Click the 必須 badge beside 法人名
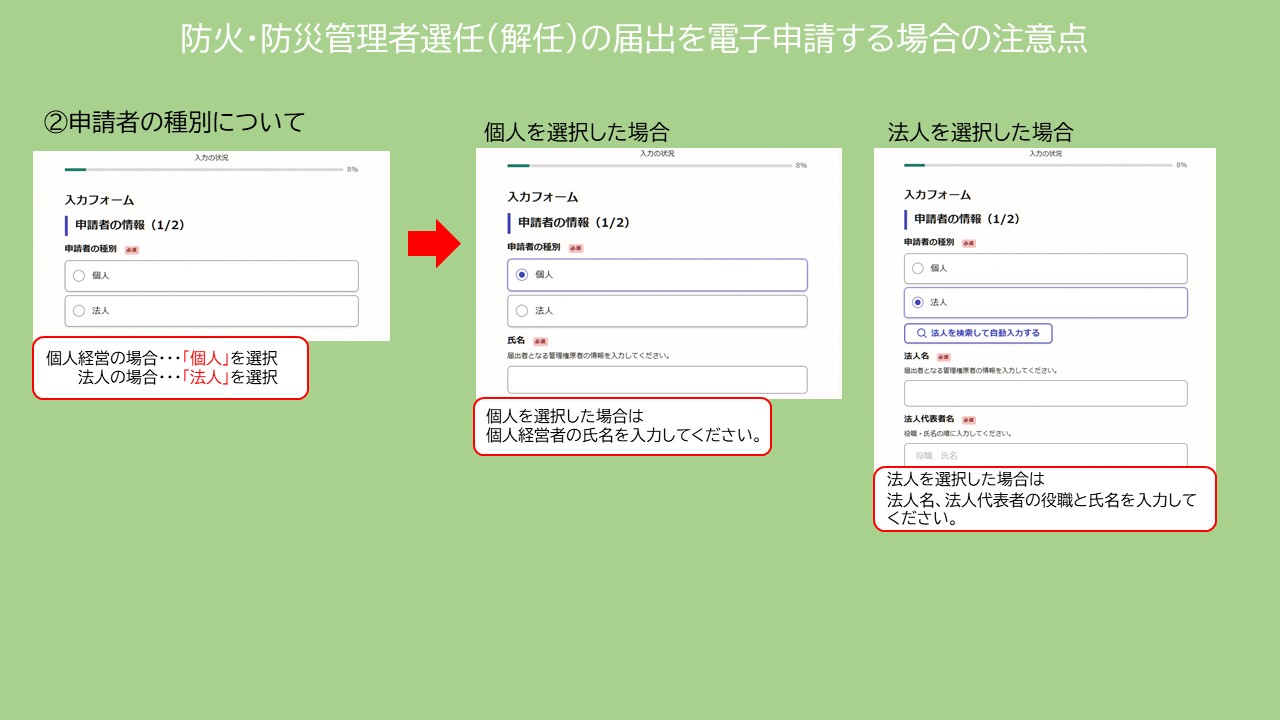The width and height of the screenshot is (1280, 720). [943, 357]
